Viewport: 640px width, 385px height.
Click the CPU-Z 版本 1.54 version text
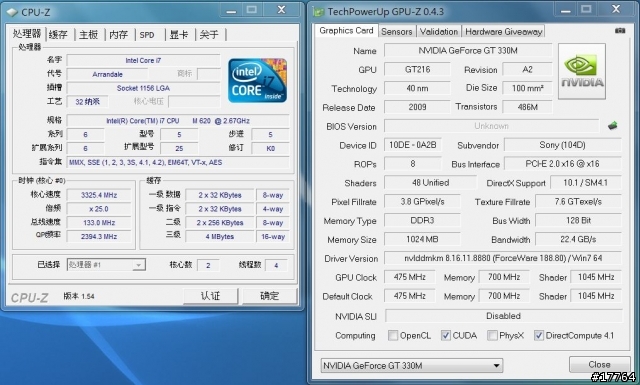(79, 296)
